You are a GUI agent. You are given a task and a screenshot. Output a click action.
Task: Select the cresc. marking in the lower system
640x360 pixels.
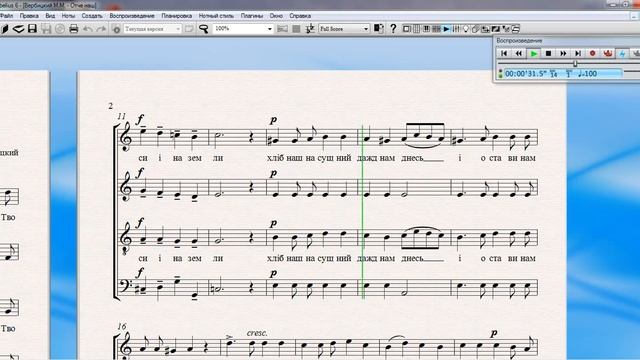pyautogui.click(x=258, y=333)
